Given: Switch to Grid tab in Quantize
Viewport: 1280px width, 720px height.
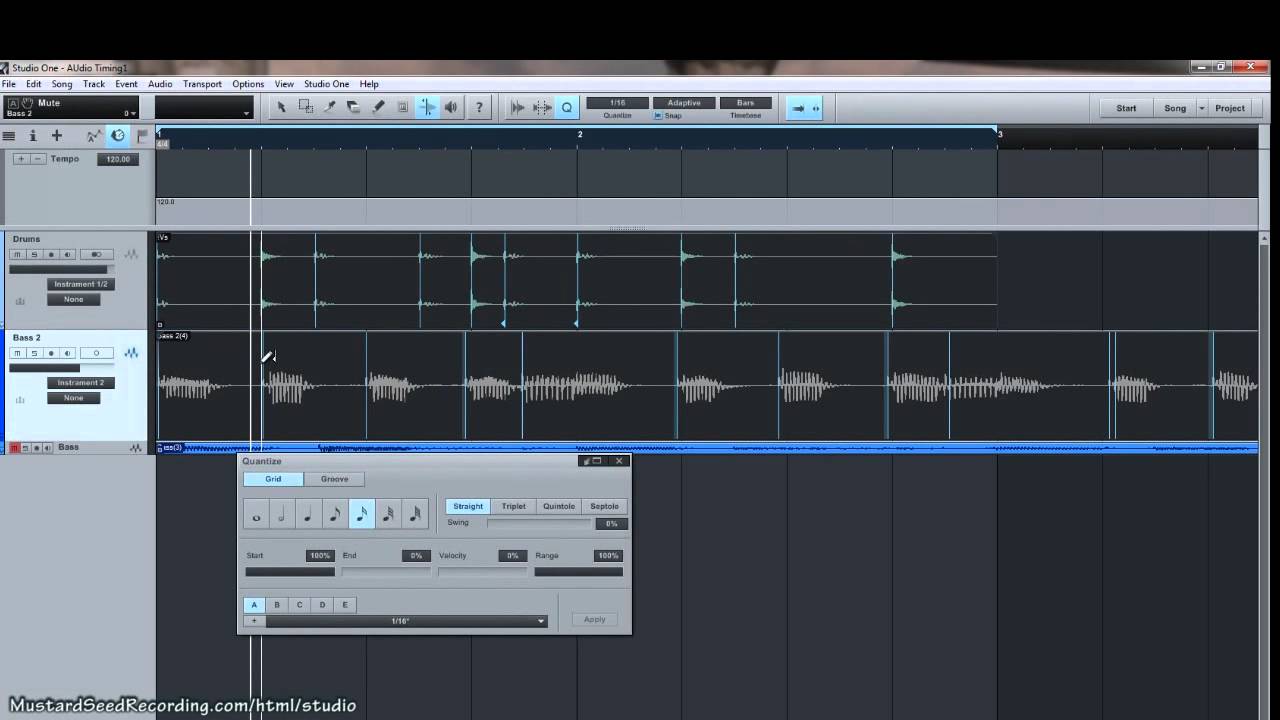Looking at the screenshot, I should (273, 479).
